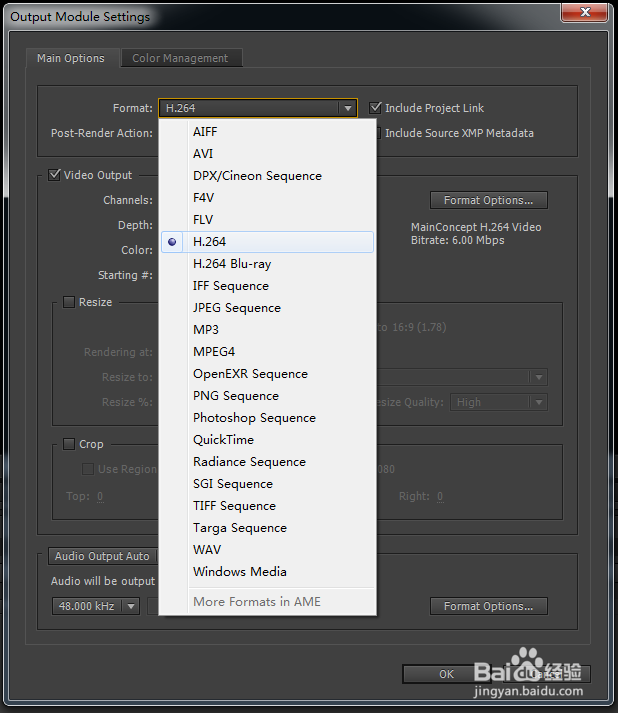
Task: Open the Audio Output Auto dropdown
Action: pyautogui.click(x=102, y=556)
